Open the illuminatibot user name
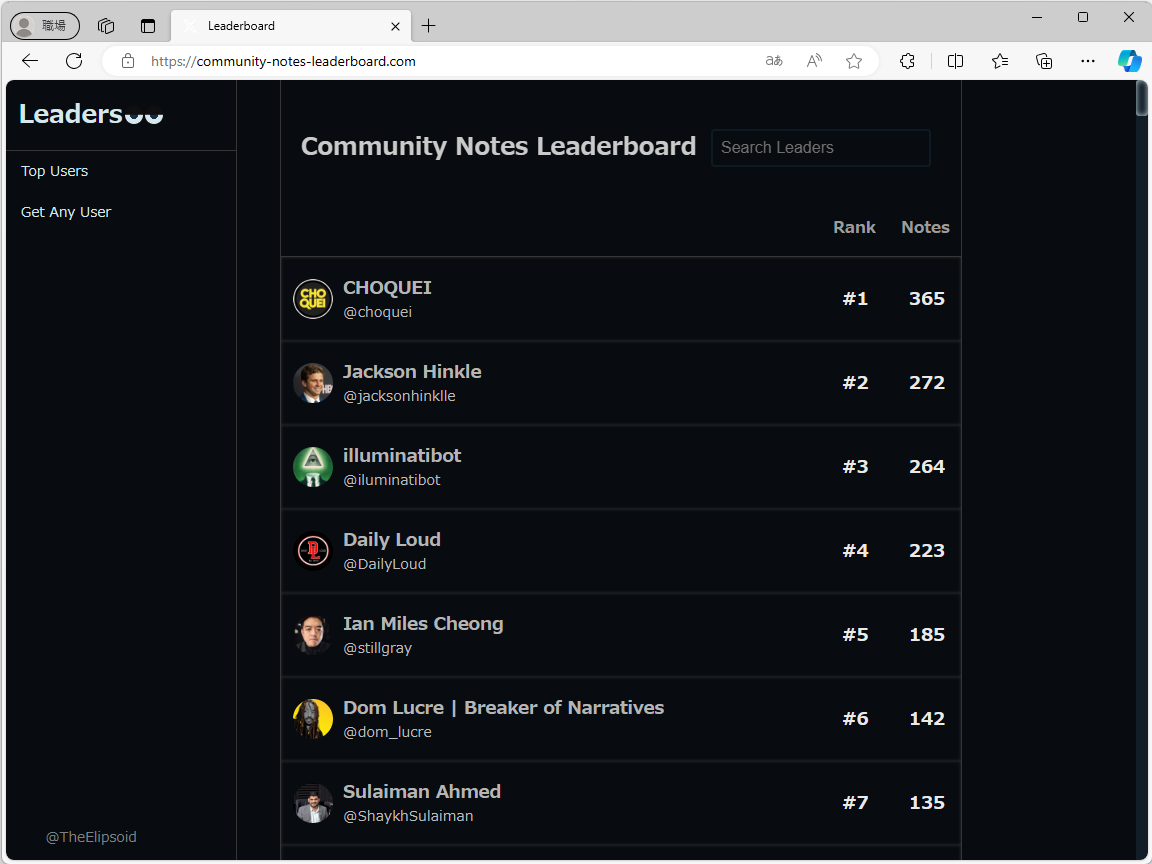Viewport: 1152px width, 864px height. [x=402, y=456]
